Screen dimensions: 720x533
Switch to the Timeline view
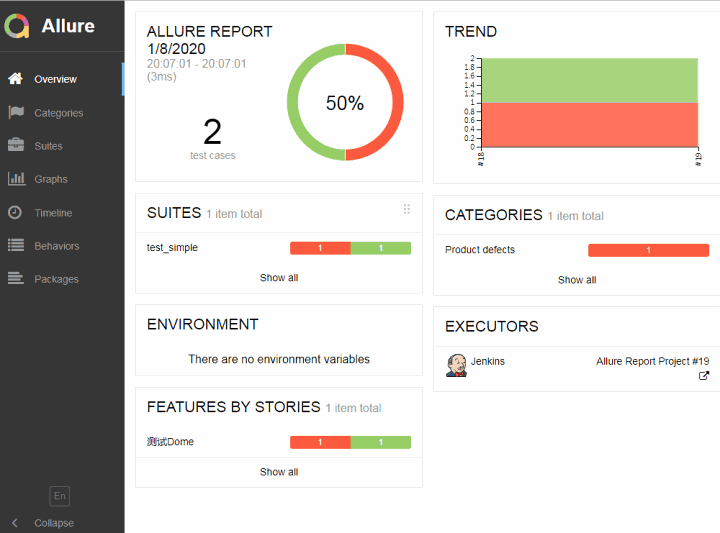(x=62, y=213)
